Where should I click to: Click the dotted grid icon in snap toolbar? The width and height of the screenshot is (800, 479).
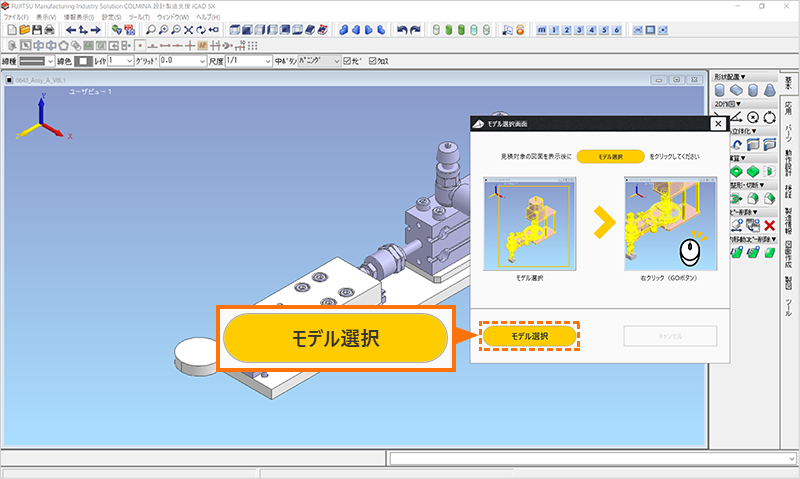click(x=253, y=45)
